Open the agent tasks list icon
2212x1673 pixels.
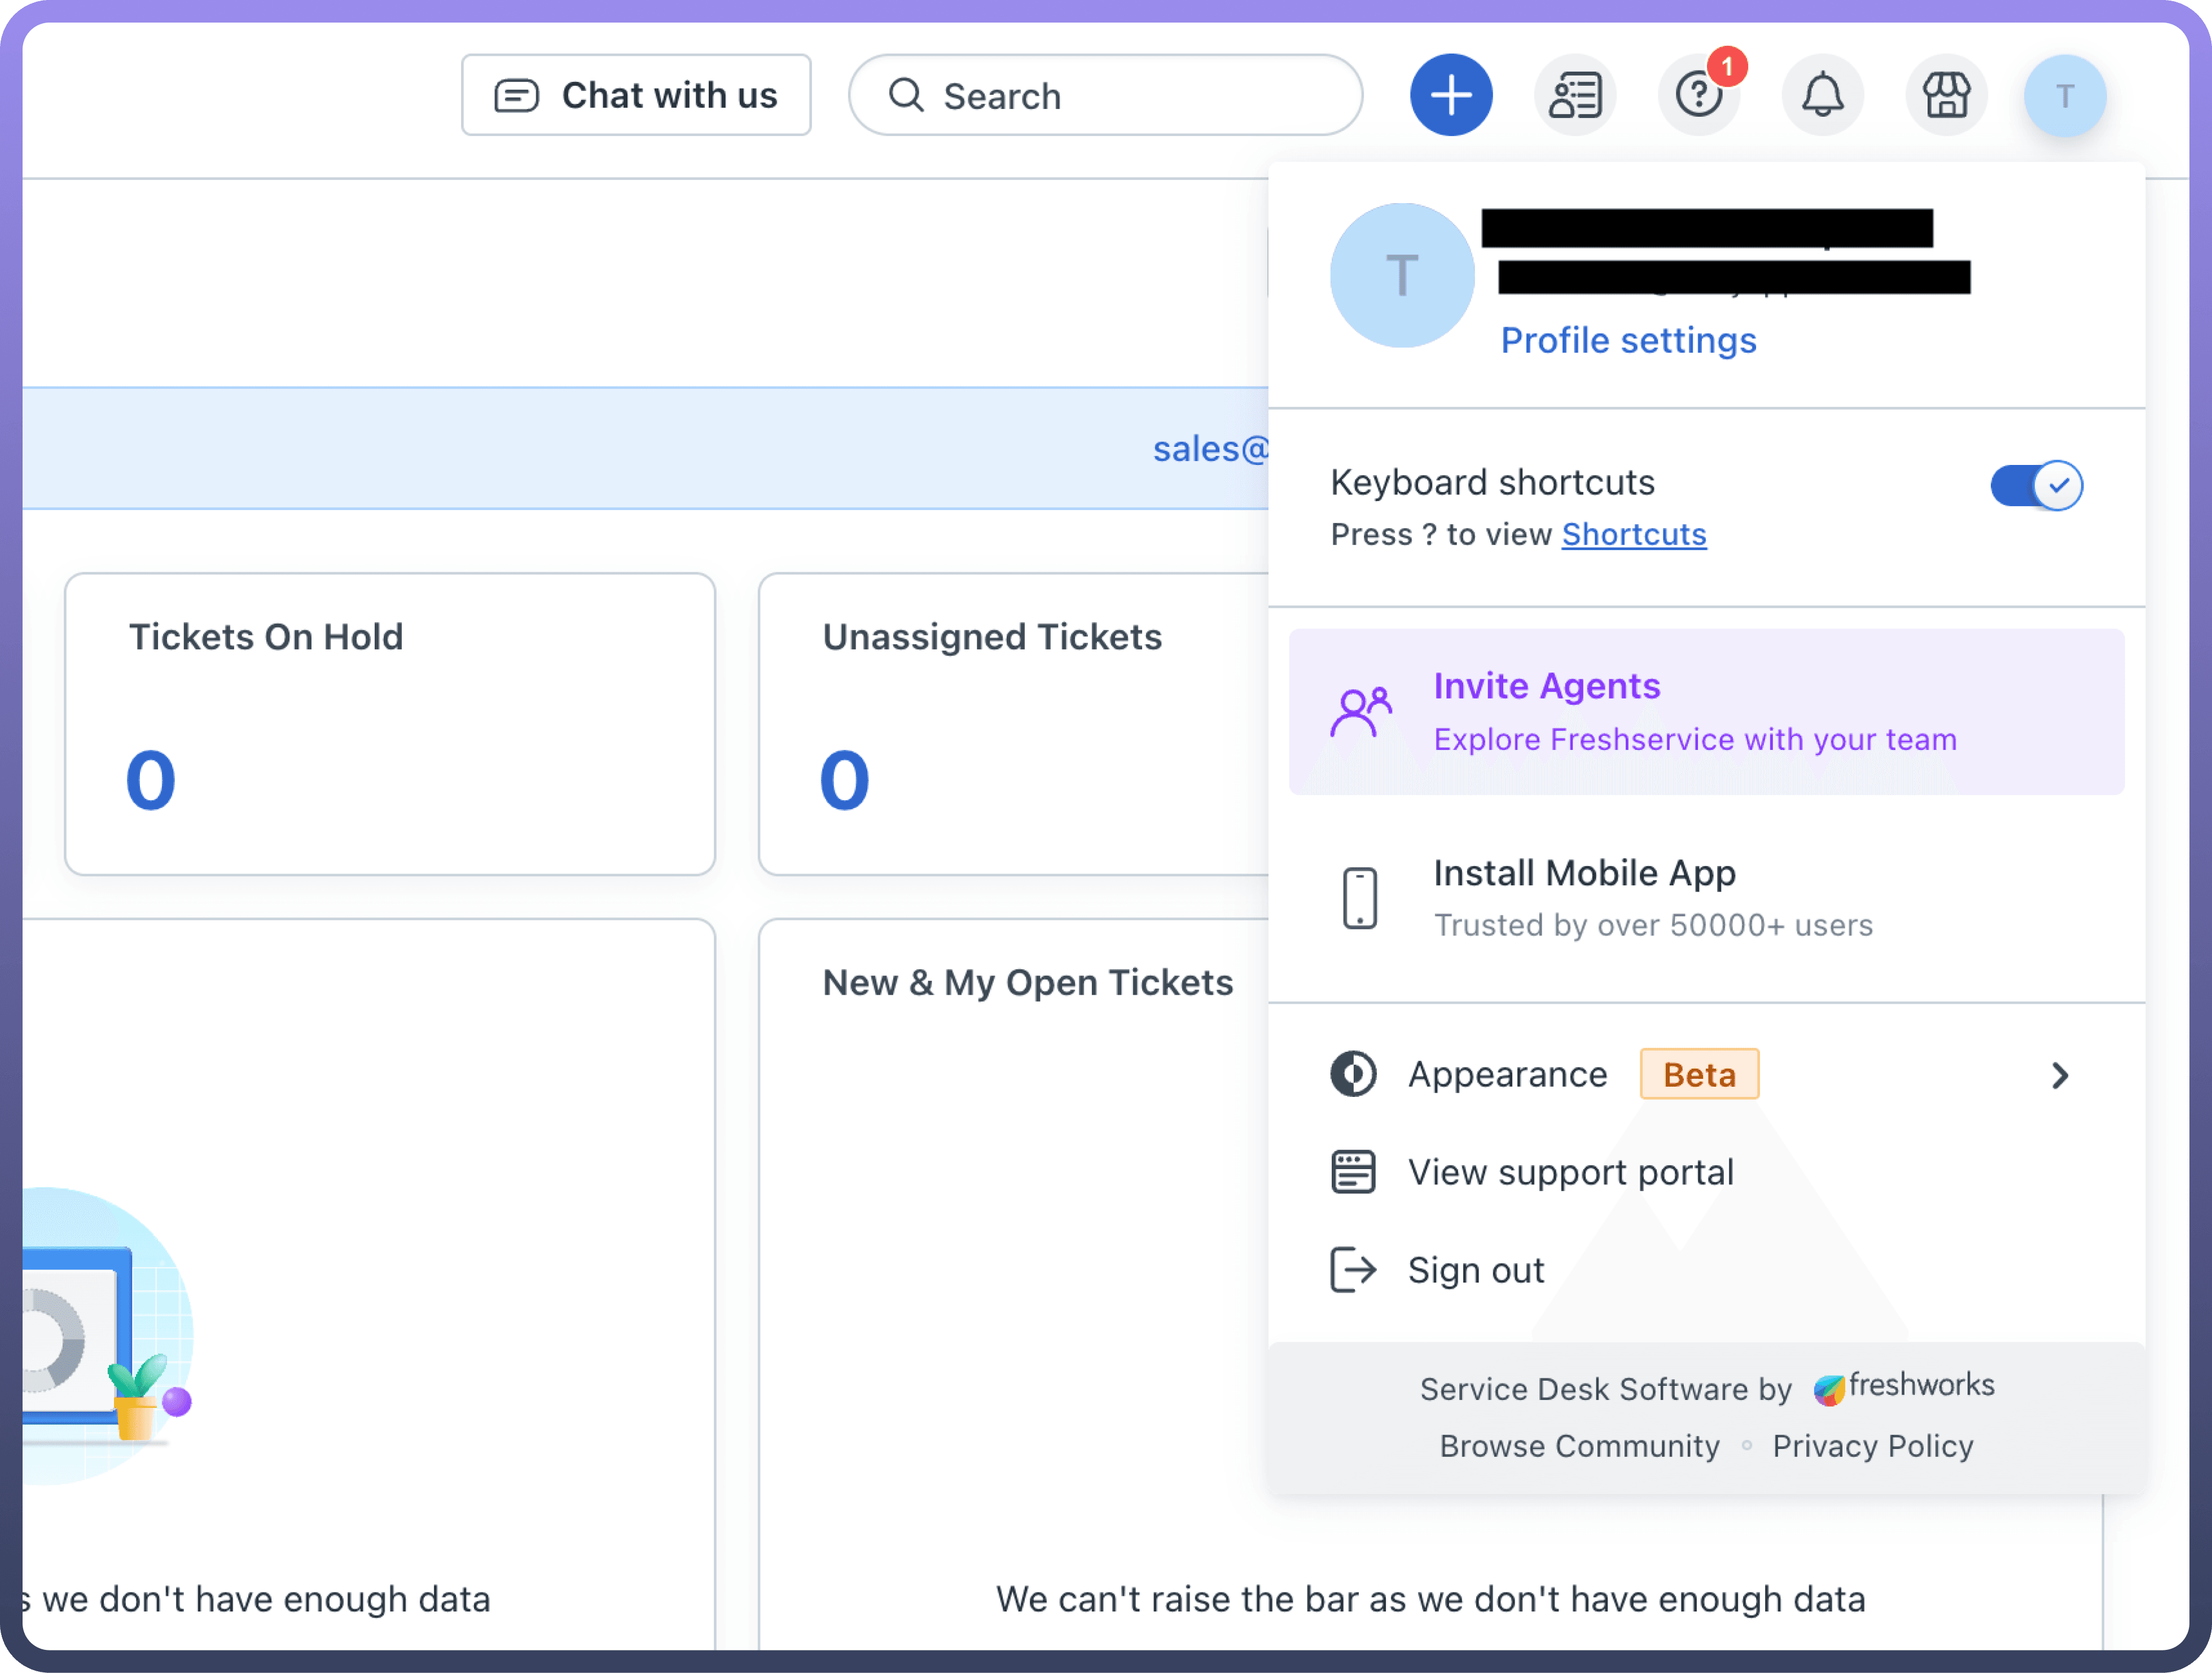click(x=1575, y=96)
